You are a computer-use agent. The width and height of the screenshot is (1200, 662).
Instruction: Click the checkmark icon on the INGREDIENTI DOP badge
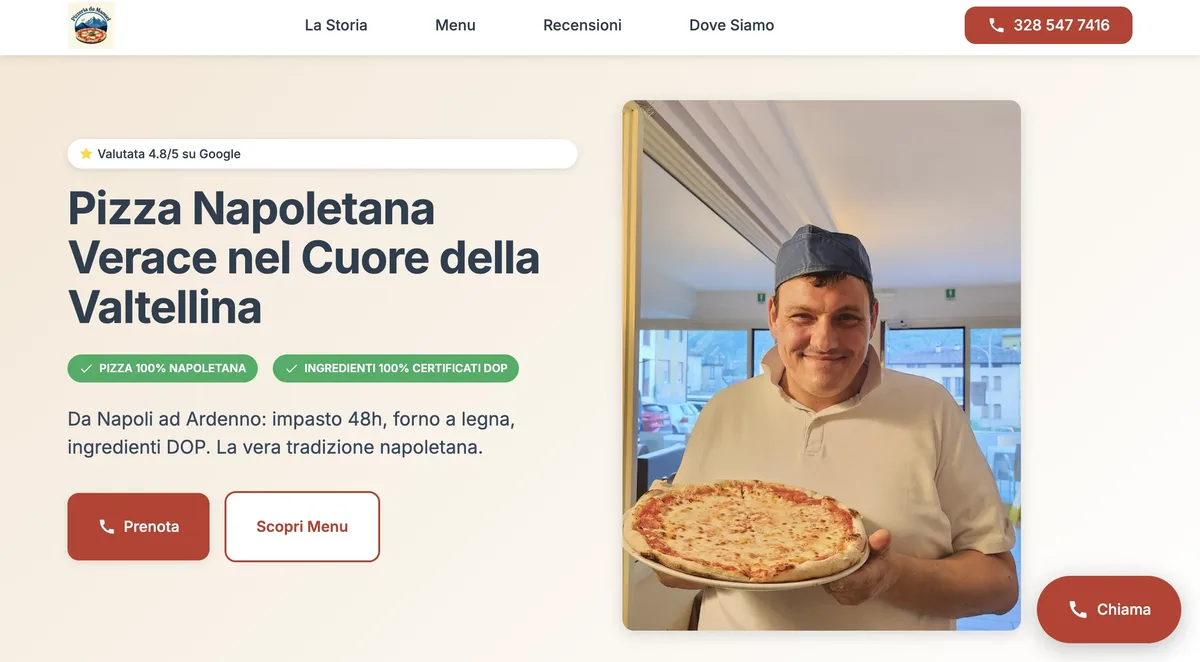pos(290,368)
